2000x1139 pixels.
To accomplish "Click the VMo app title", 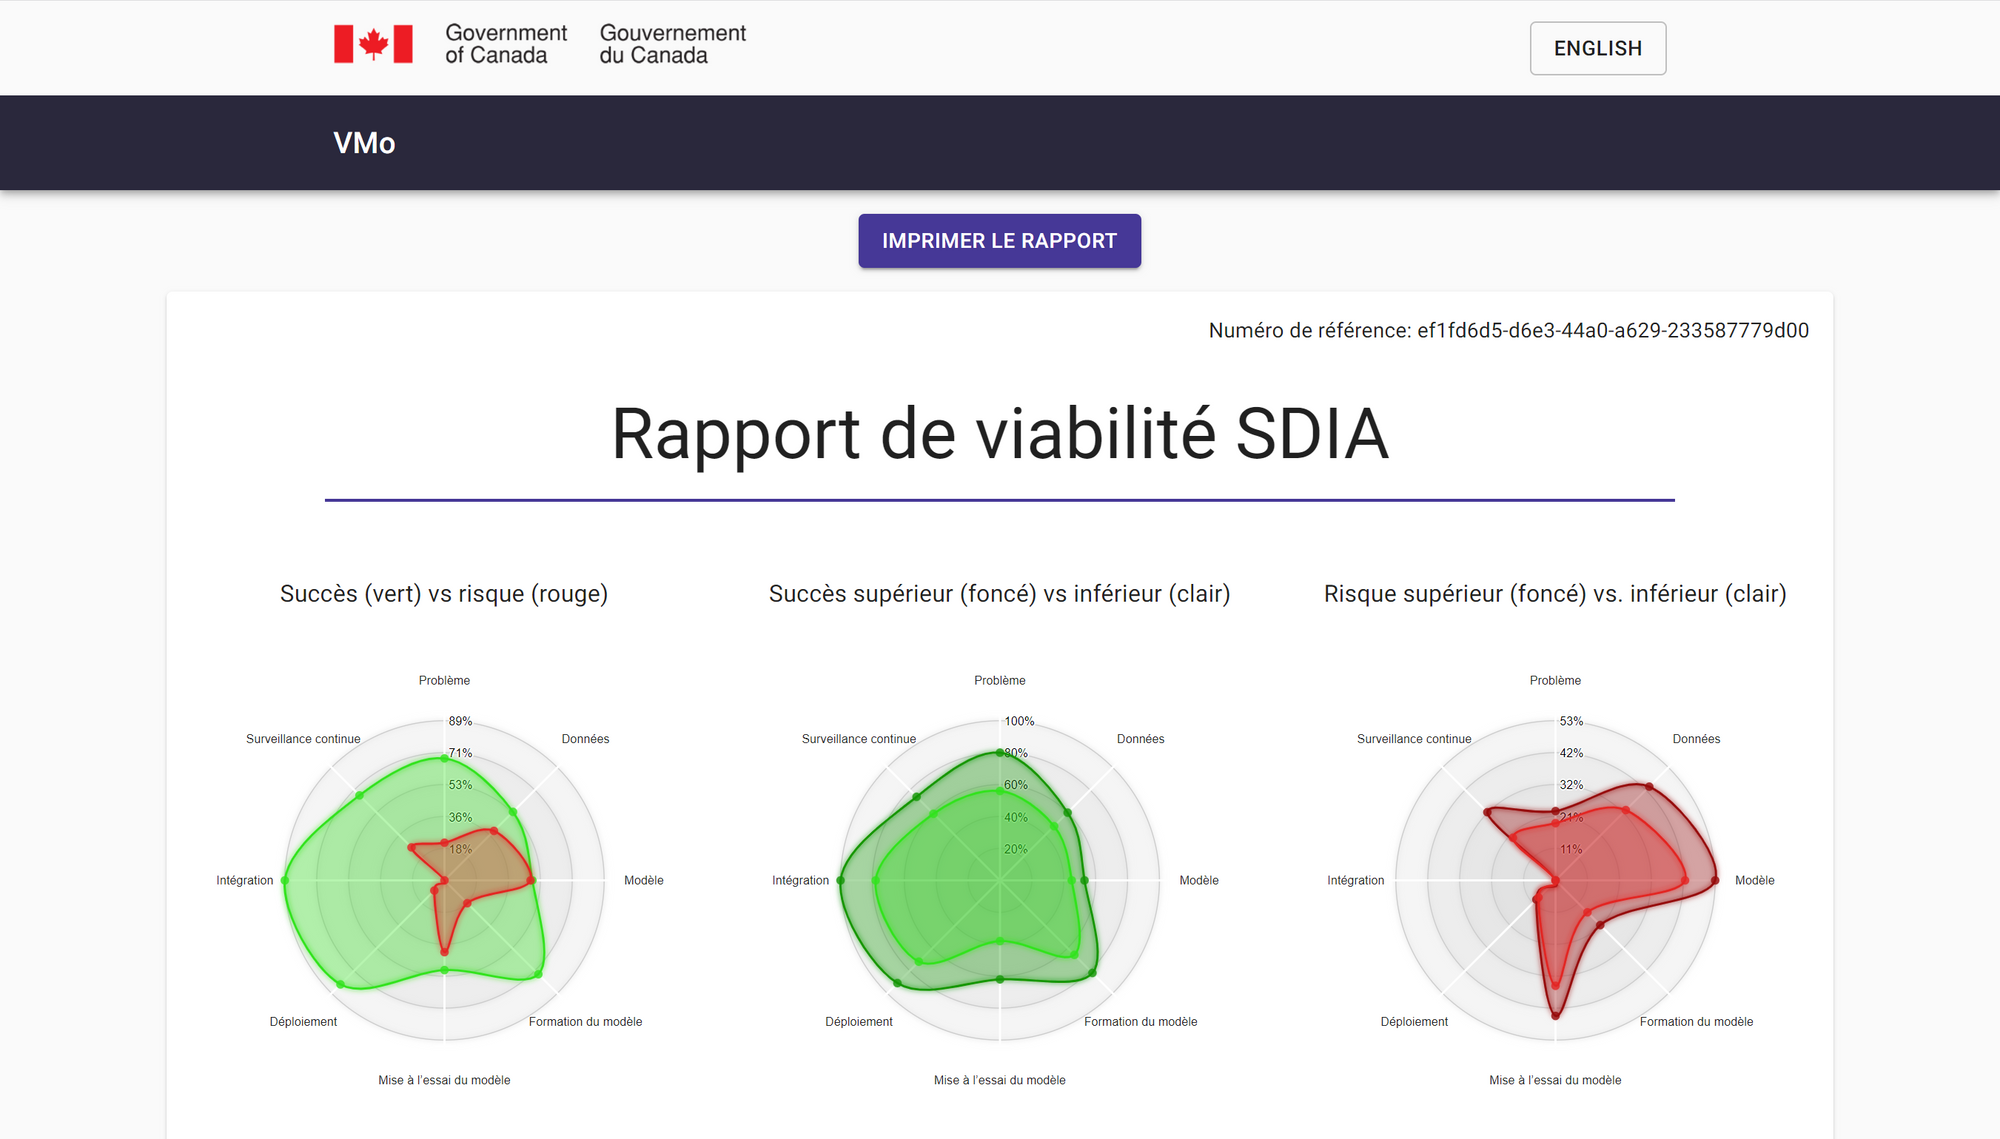I will 364,143.
